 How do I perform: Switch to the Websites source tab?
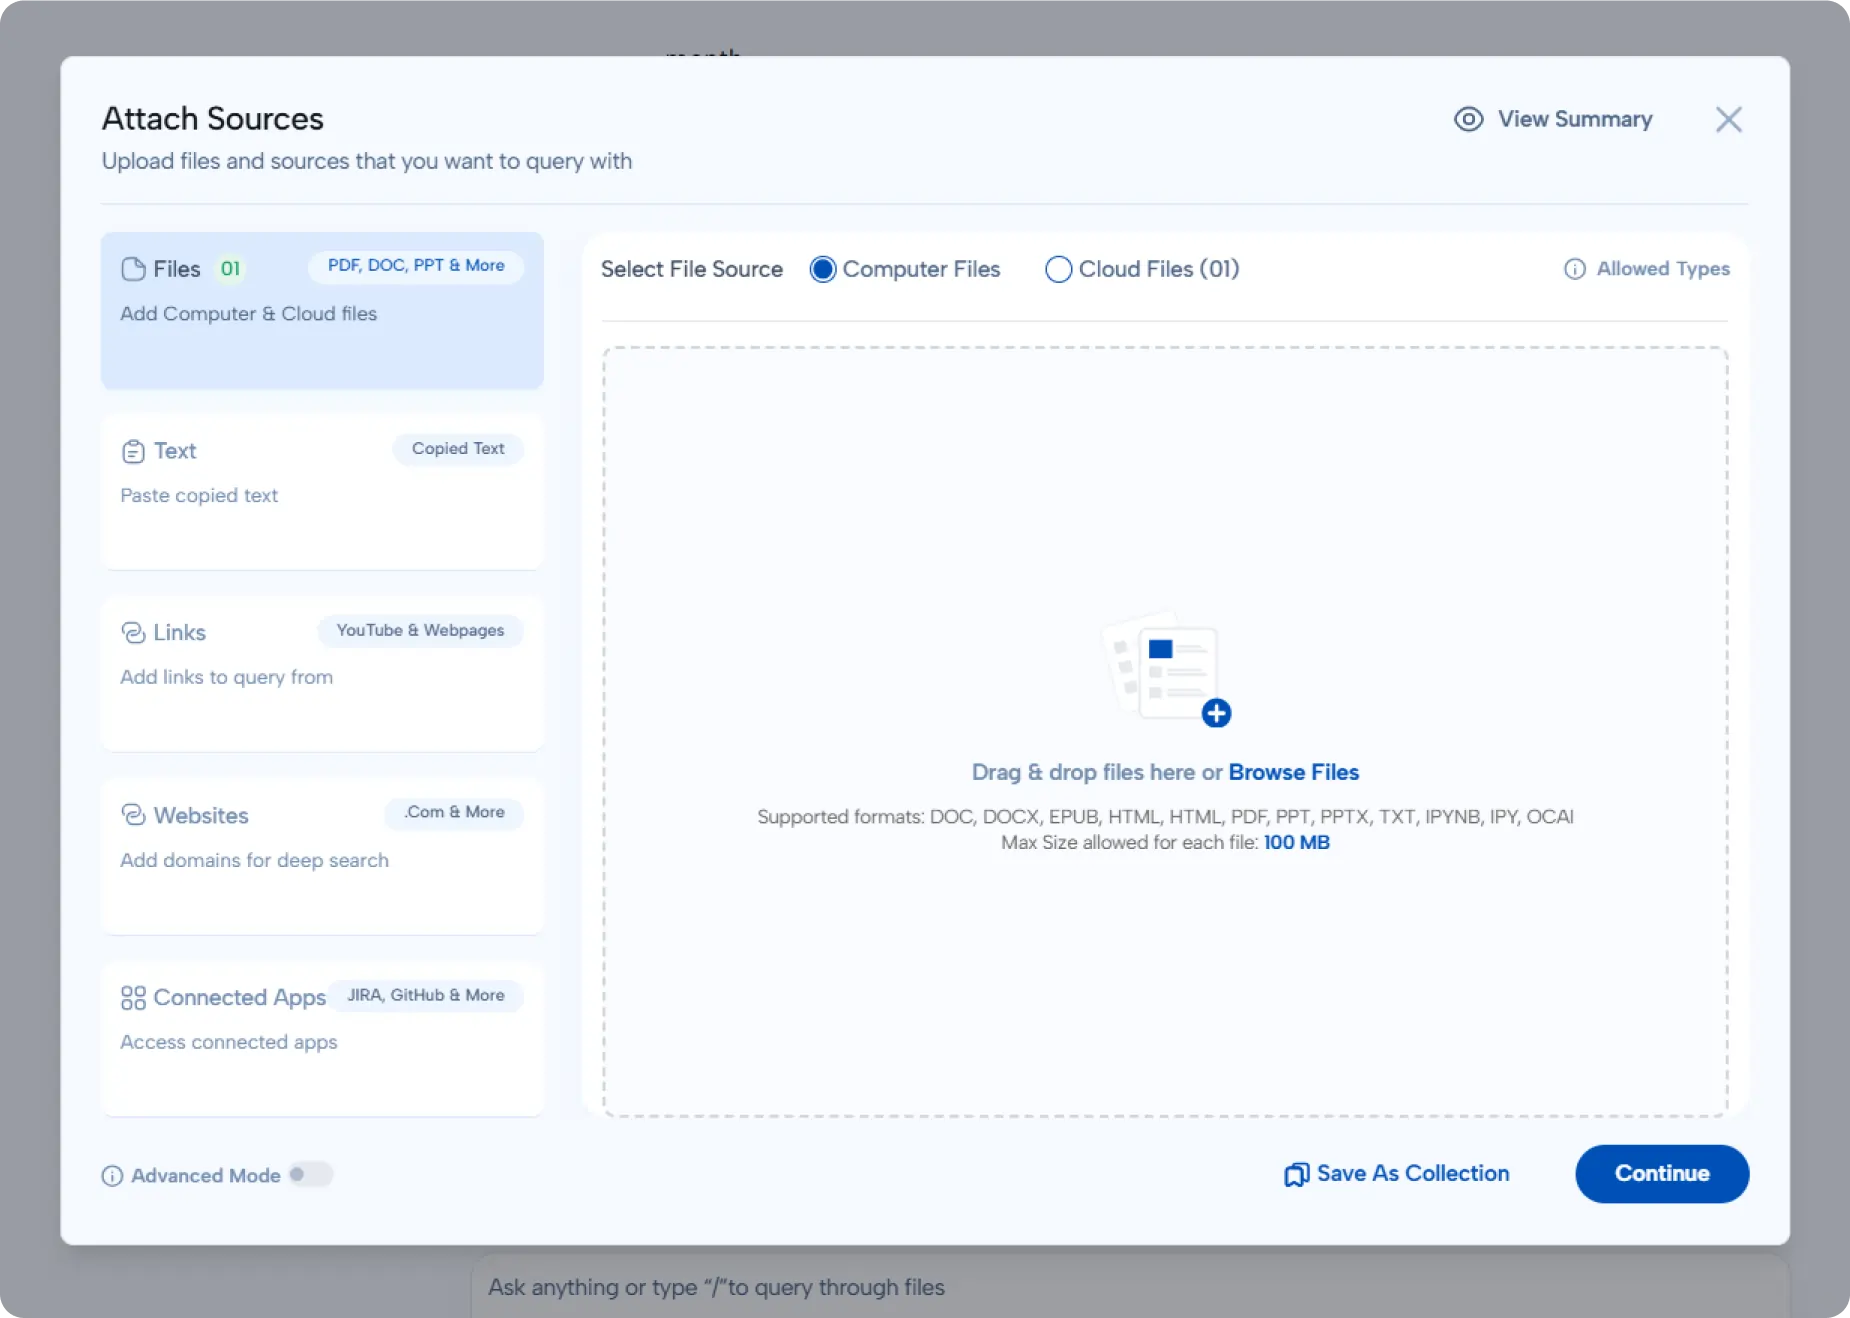pos(322,856)
